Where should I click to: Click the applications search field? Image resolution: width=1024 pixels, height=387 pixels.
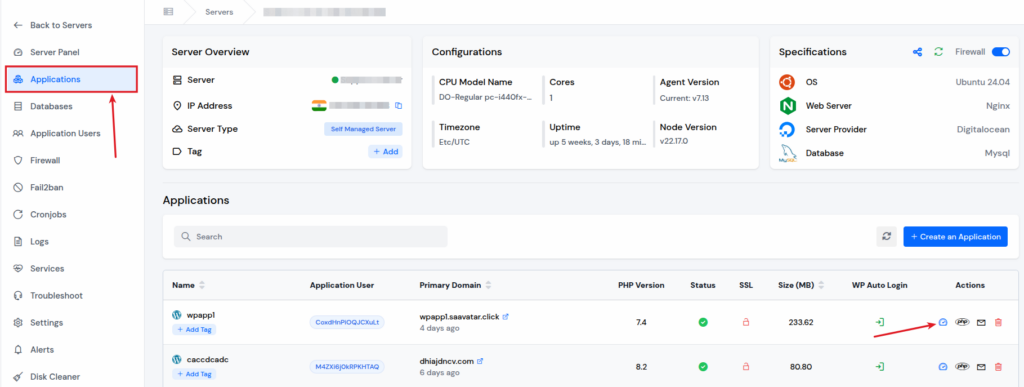click(311, 236)
